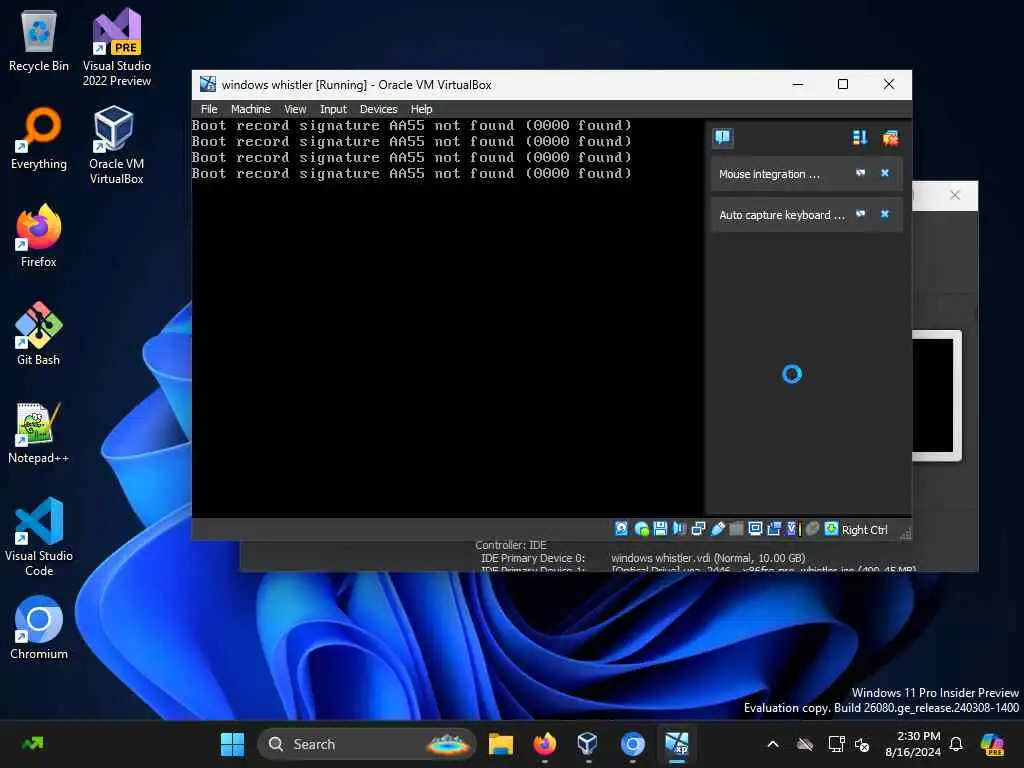Image resolution: width=1024 pixels, height=768 pixels.
Task: Dismiss the Auto capture keyboard notification with X
Action: pyautogui.click(x=885, y=214)
